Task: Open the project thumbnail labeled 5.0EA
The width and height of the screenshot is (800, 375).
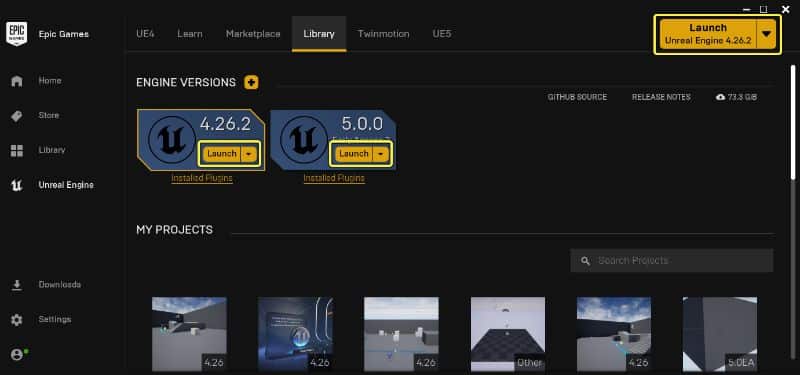Action: [x=720, y=334]
